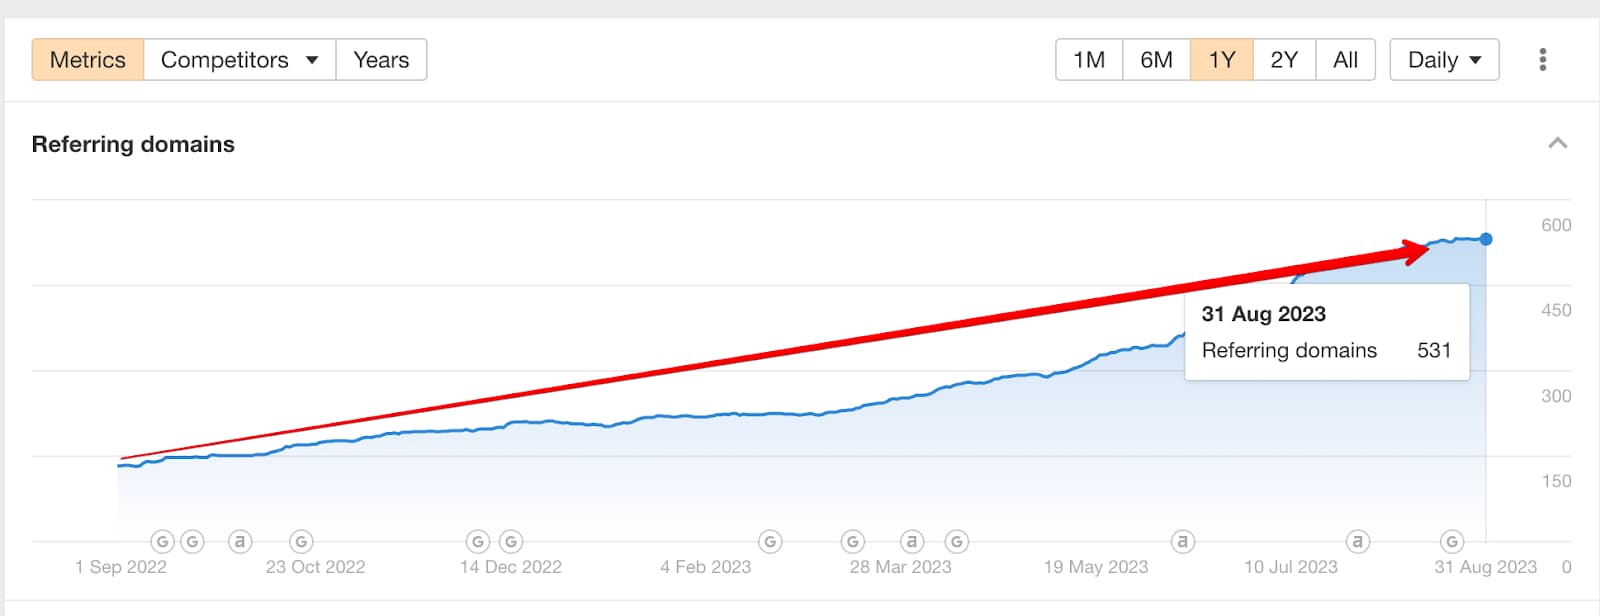Click the Google update marker above 23 Oct 2022
The width and height of the screenshot is (1600, 616).
[x=301, y=542]
